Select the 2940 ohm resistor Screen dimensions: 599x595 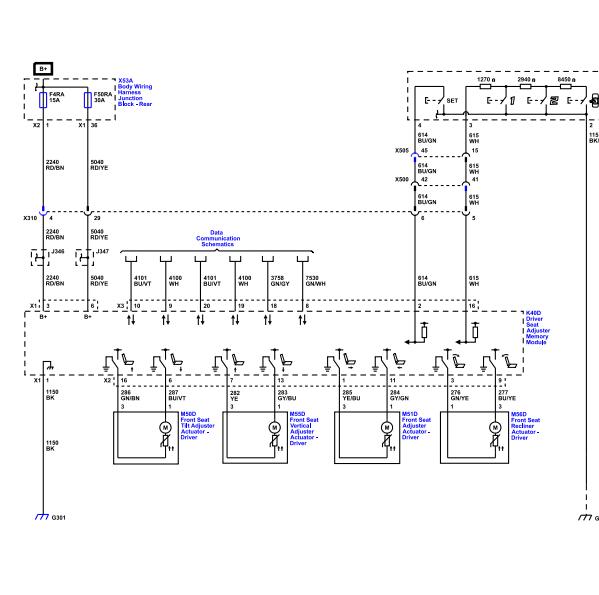pyautogui.click(x=526, y=87)
